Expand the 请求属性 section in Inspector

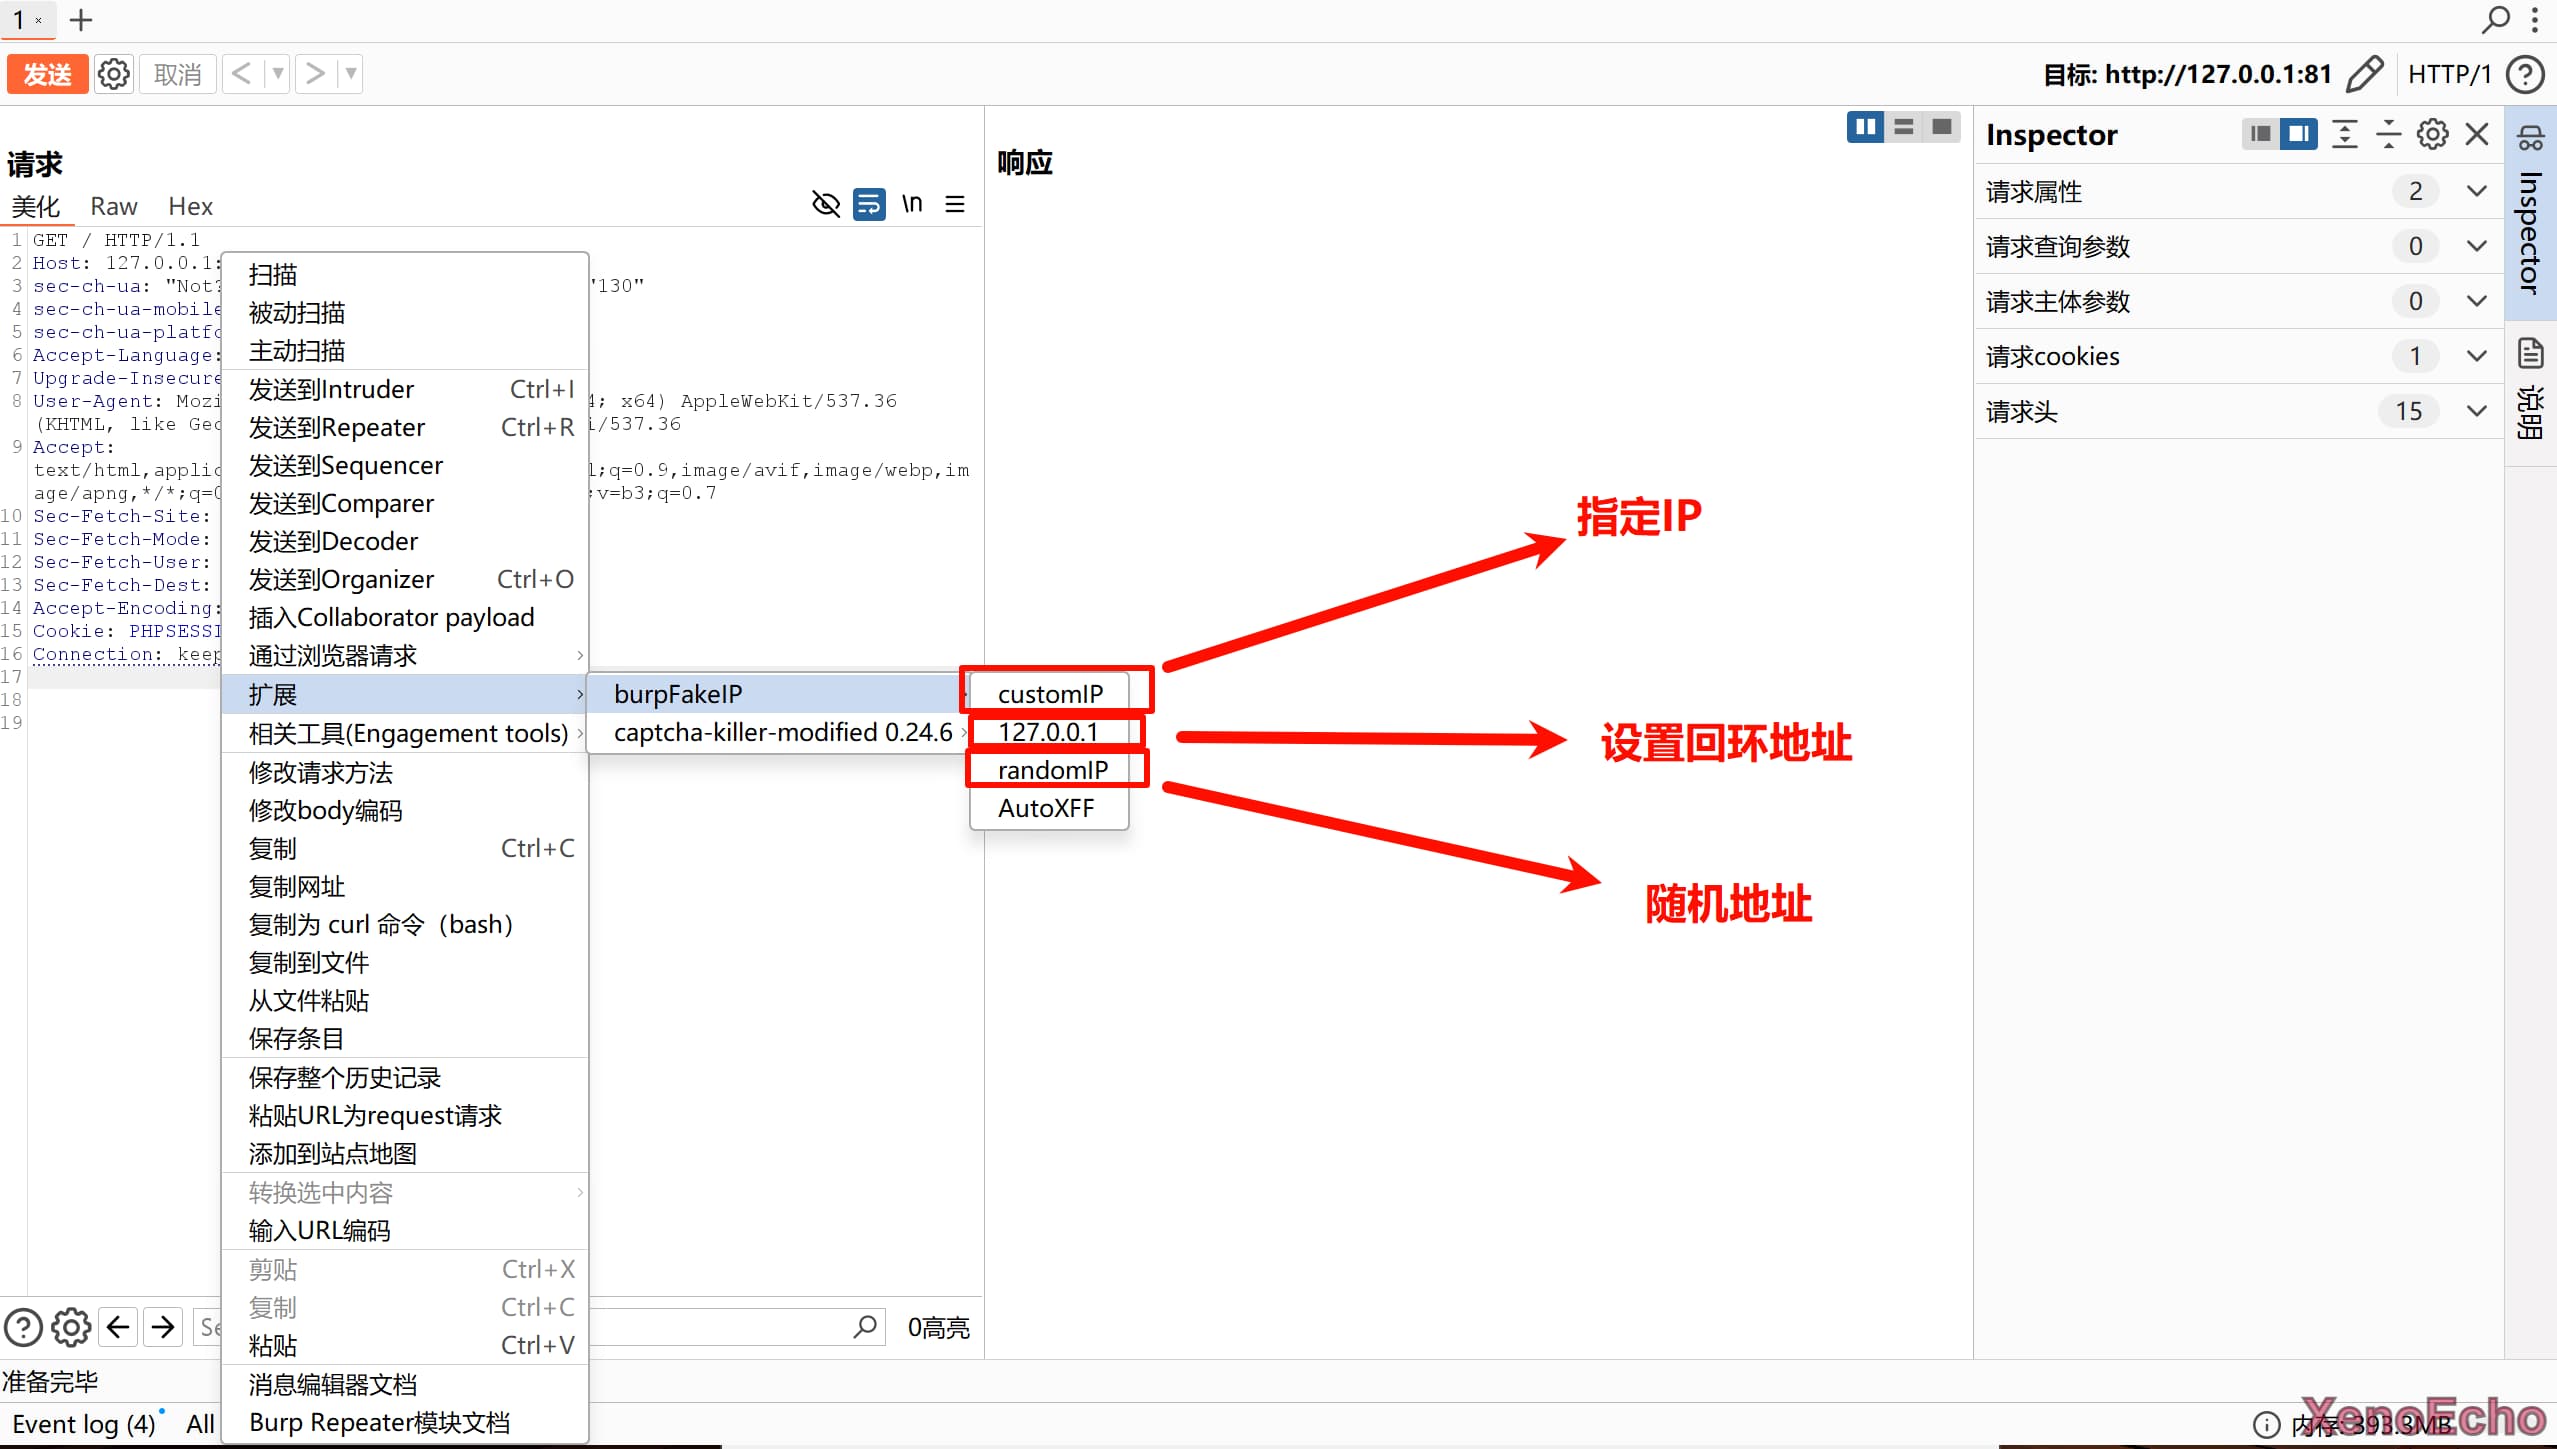[x=2476, y=191]
